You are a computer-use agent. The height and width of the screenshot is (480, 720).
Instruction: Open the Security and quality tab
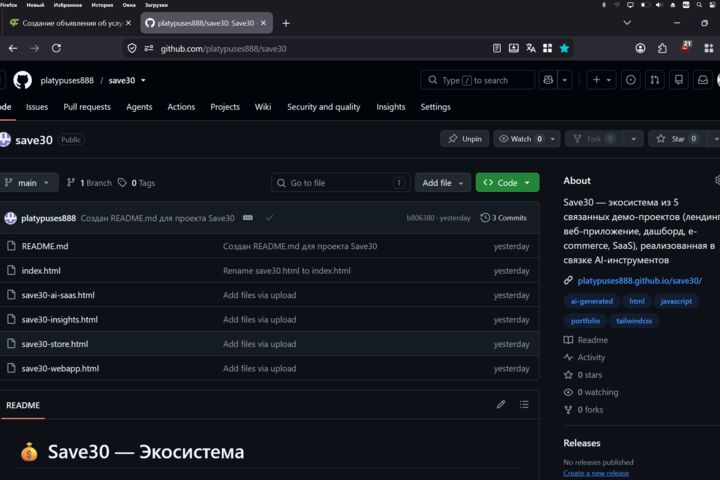323,107
